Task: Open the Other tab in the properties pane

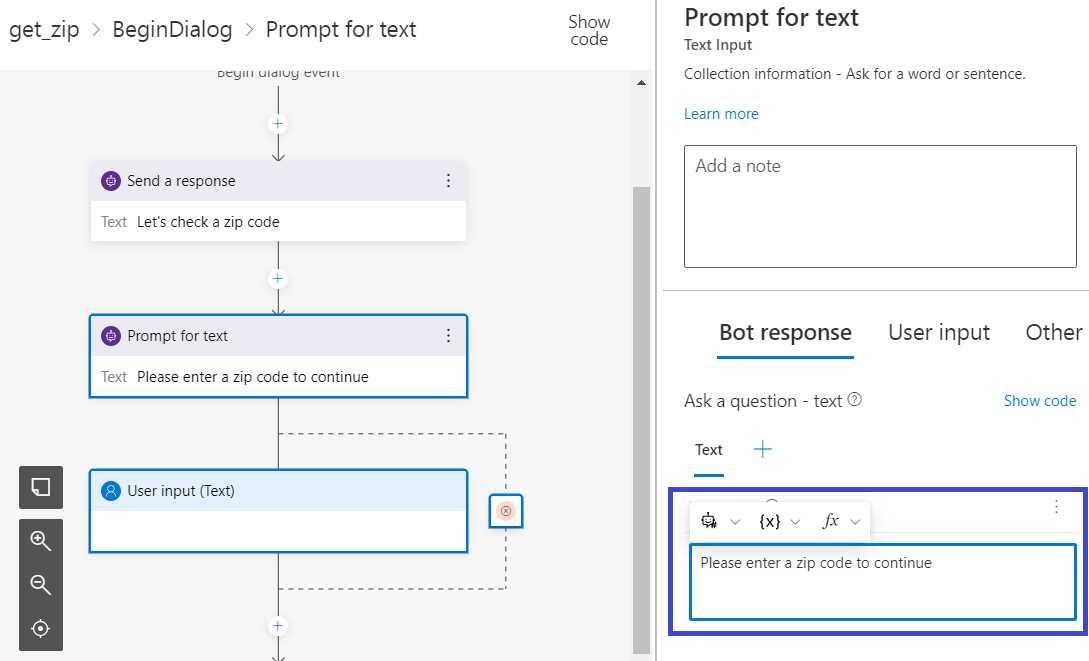Action: (1052, 332)
